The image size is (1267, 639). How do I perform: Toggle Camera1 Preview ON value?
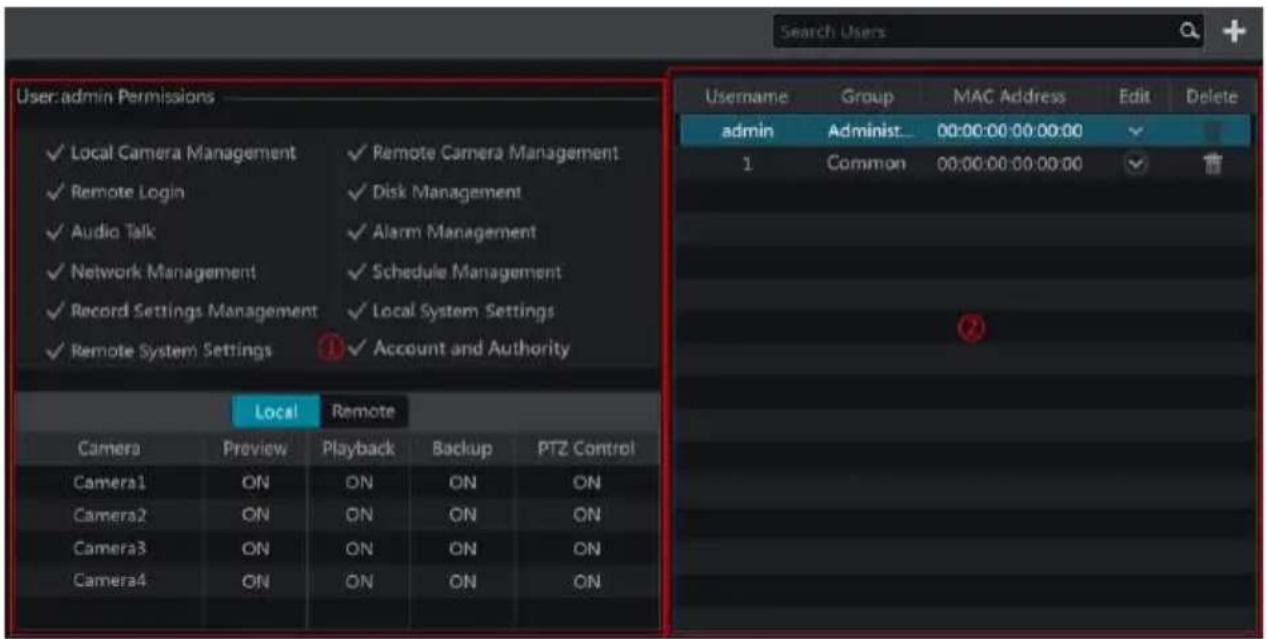pyautogui.click(x=256, y=482)
